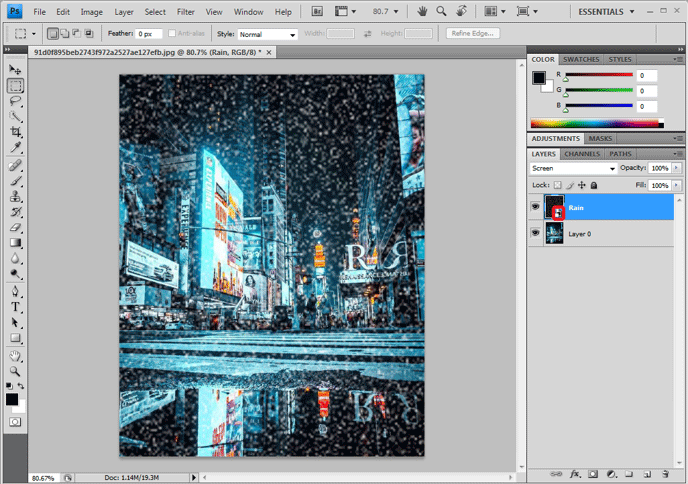688x484 pixels.
Task: Select the Crop tool
Action: 15,132
